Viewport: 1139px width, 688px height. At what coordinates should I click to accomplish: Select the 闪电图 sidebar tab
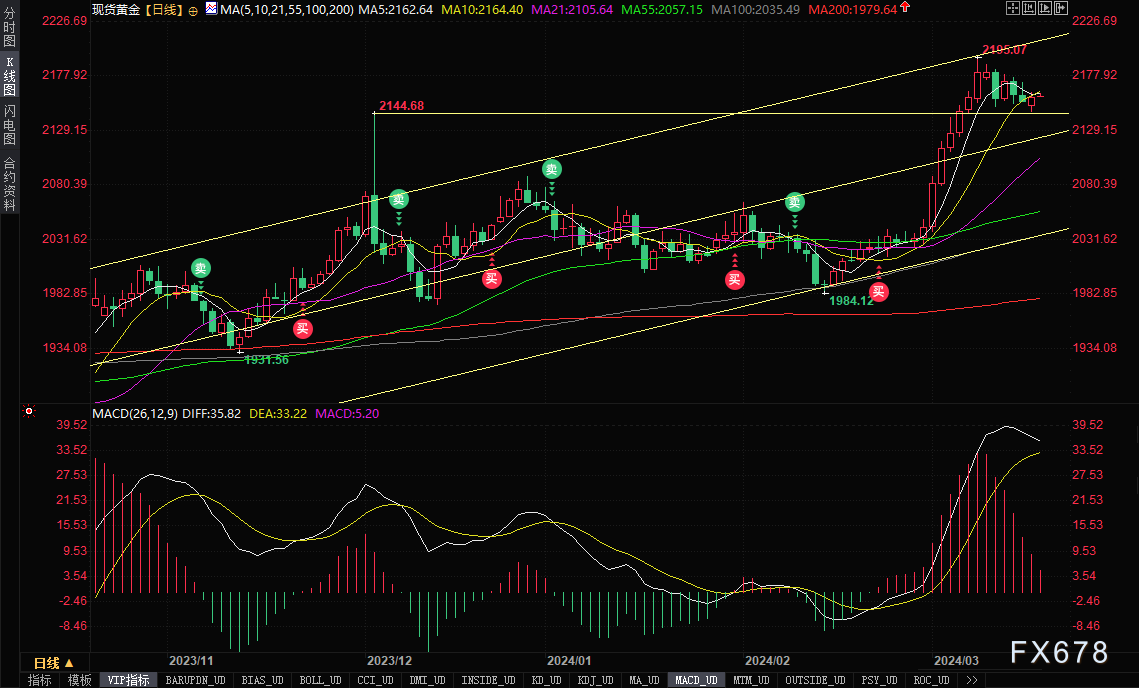tap(9, 126)
